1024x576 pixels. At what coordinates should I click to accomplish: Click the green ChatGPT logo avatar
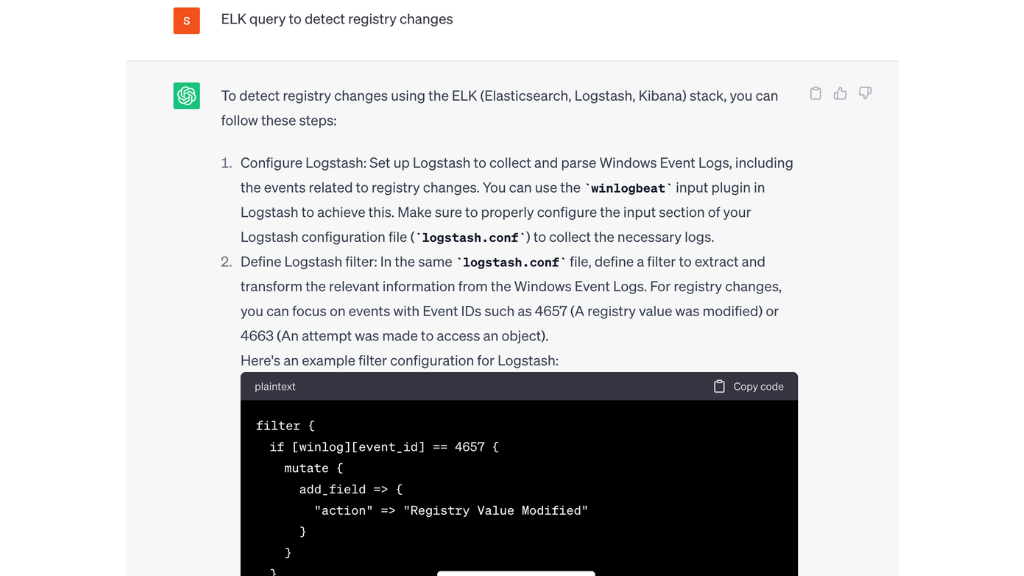click(x=186, y=95)
